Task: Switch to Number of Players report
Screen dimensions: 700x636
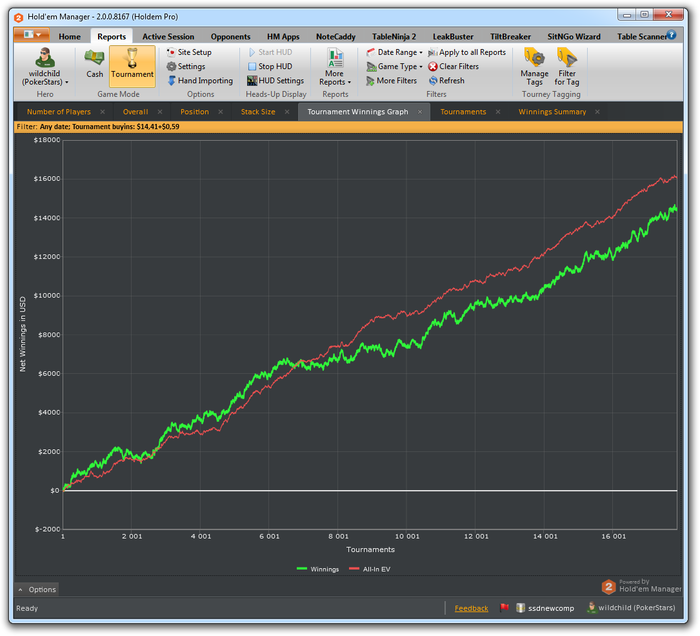Action: tap(58, 112)
